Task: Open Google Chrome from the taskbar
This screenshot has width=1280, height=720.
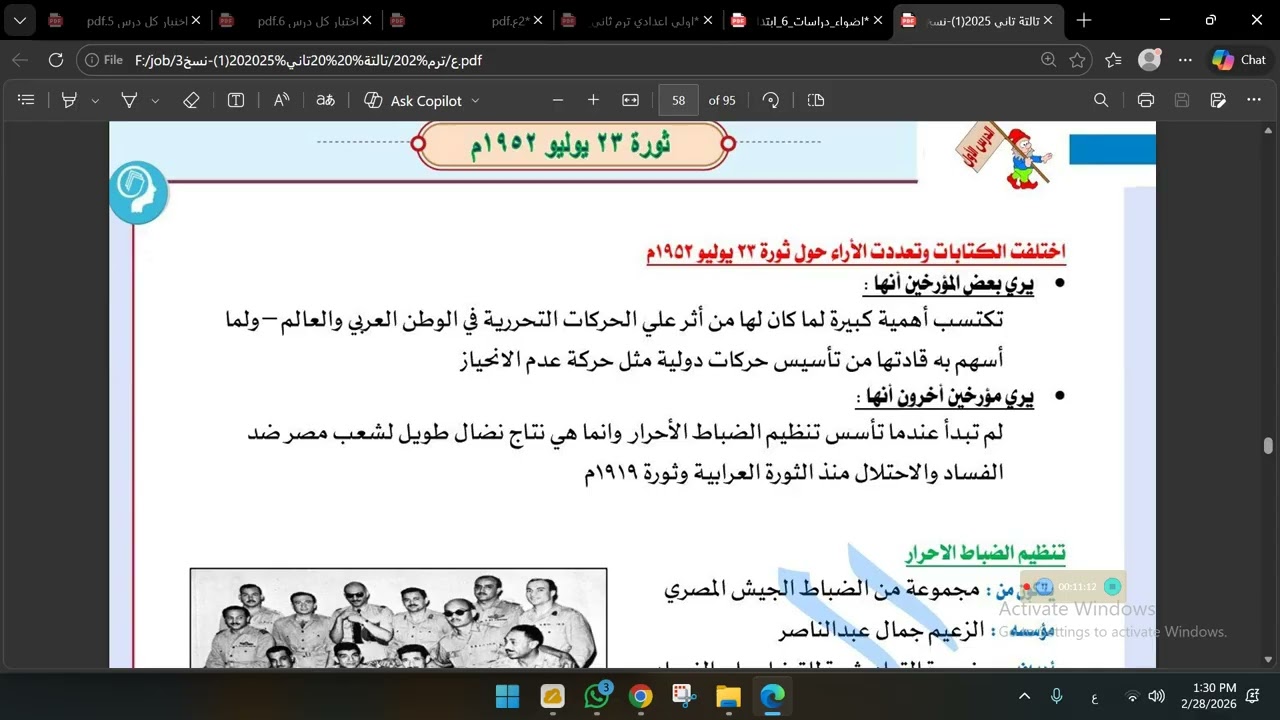Action: pos(641,696)
